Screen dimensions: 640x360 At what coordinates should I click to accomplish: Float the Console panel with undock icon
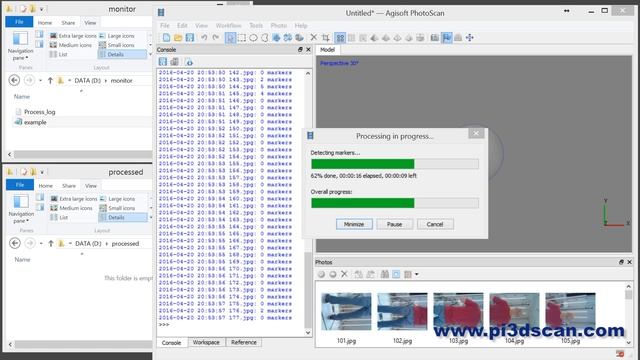[300, 49]
